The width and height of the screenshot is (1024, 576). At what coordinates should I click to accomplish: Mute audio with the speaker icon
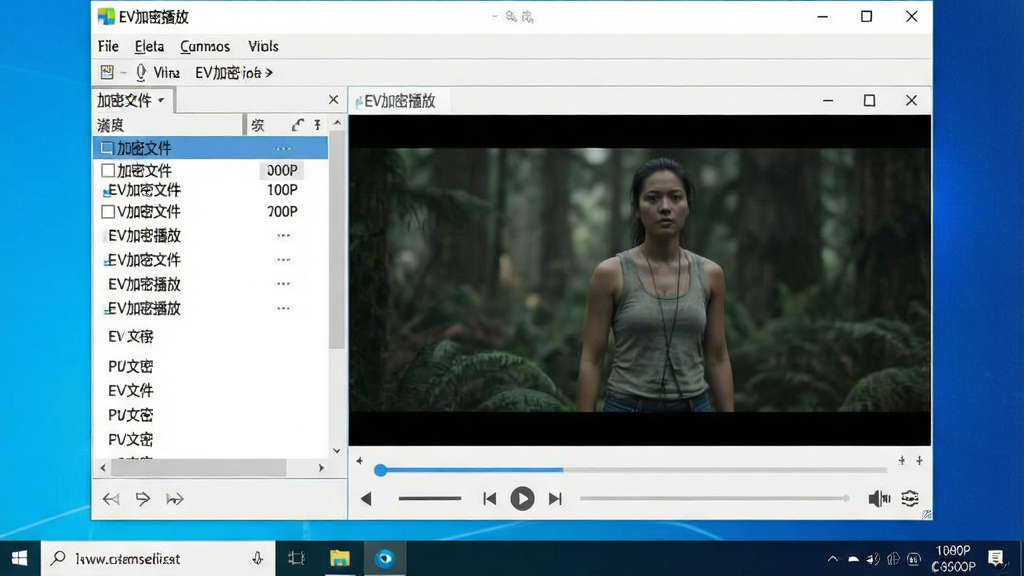pyautogui.click(x=879, y=498)
